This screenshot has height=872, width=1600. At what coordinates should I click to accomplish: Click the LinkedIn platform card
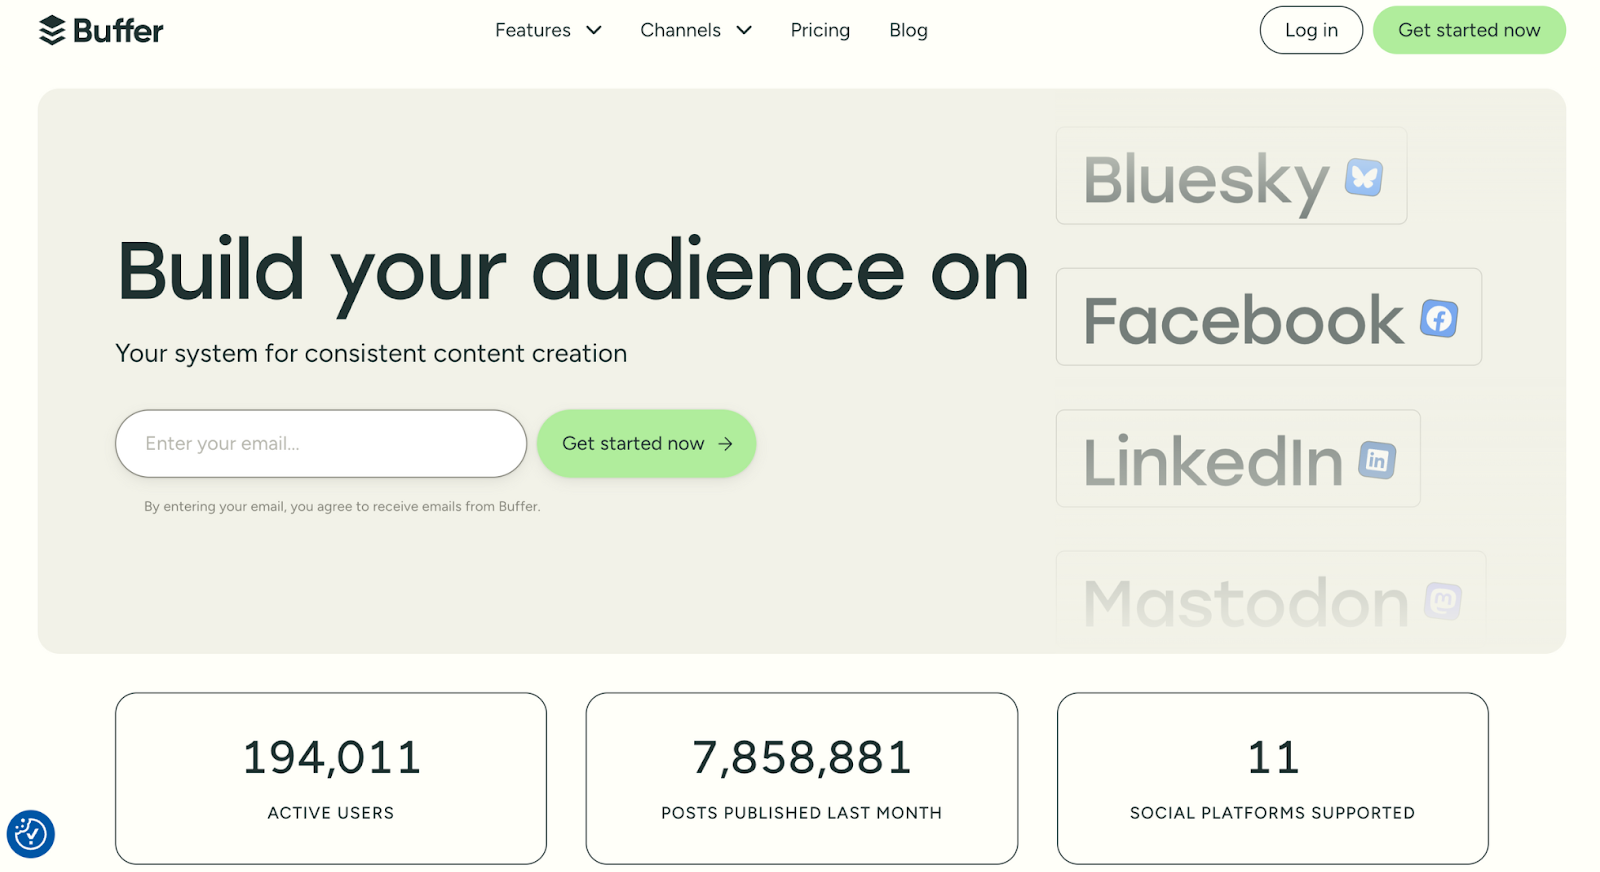point(1238,458)
